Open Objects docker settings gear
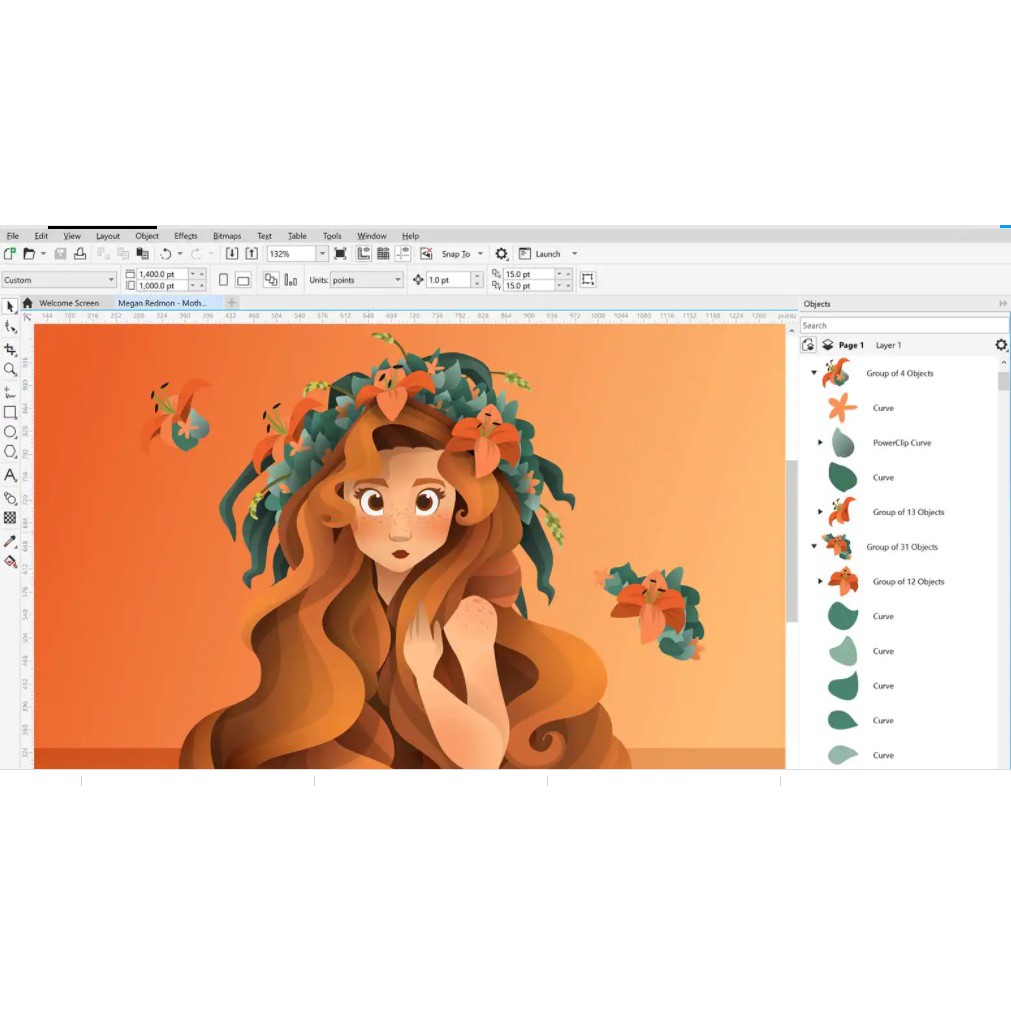The image size is (1011, 1011). (1000, 345)
